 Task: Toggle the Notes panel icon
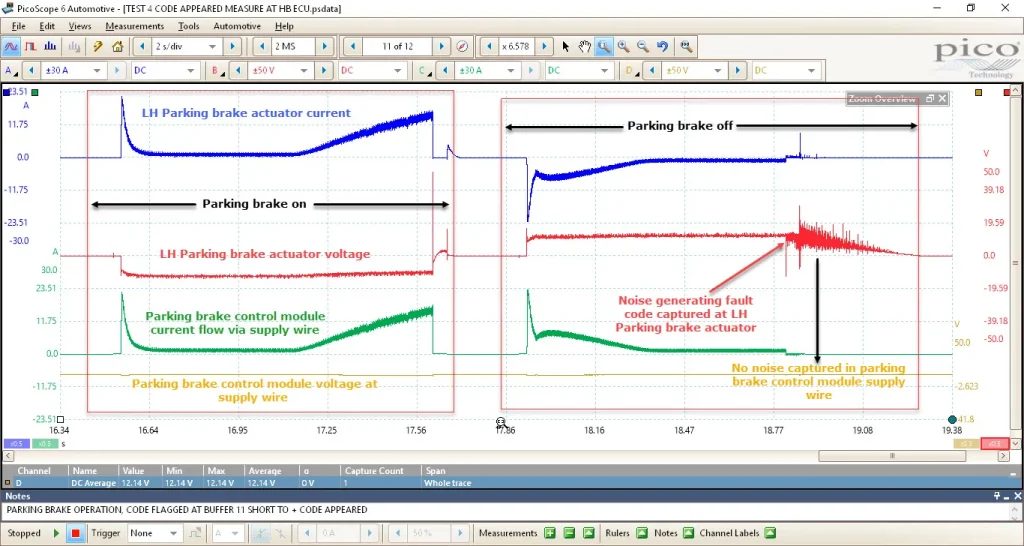[688, 533]
